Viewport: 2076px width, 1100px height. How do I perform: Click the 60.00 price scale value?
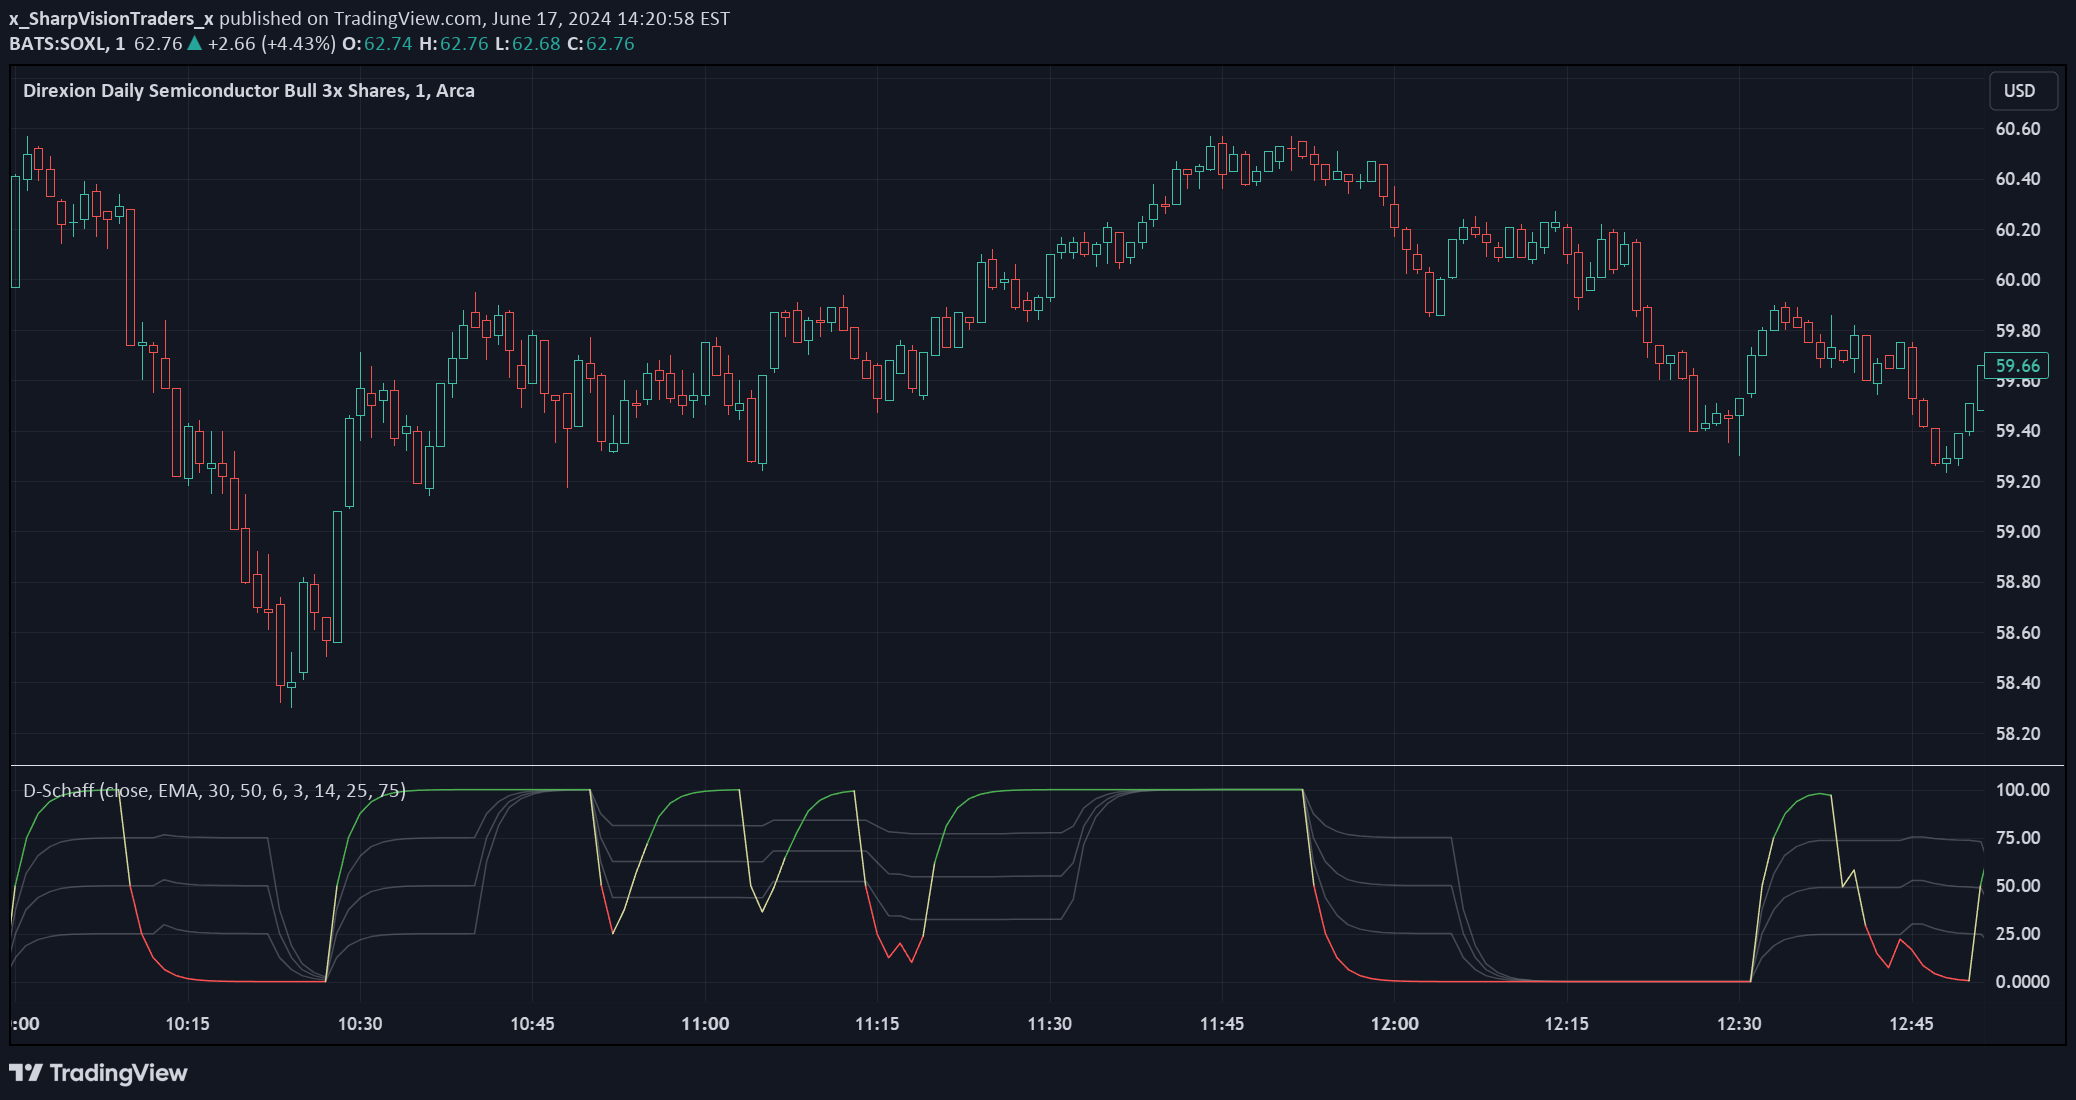click(x=2018, y=280)
